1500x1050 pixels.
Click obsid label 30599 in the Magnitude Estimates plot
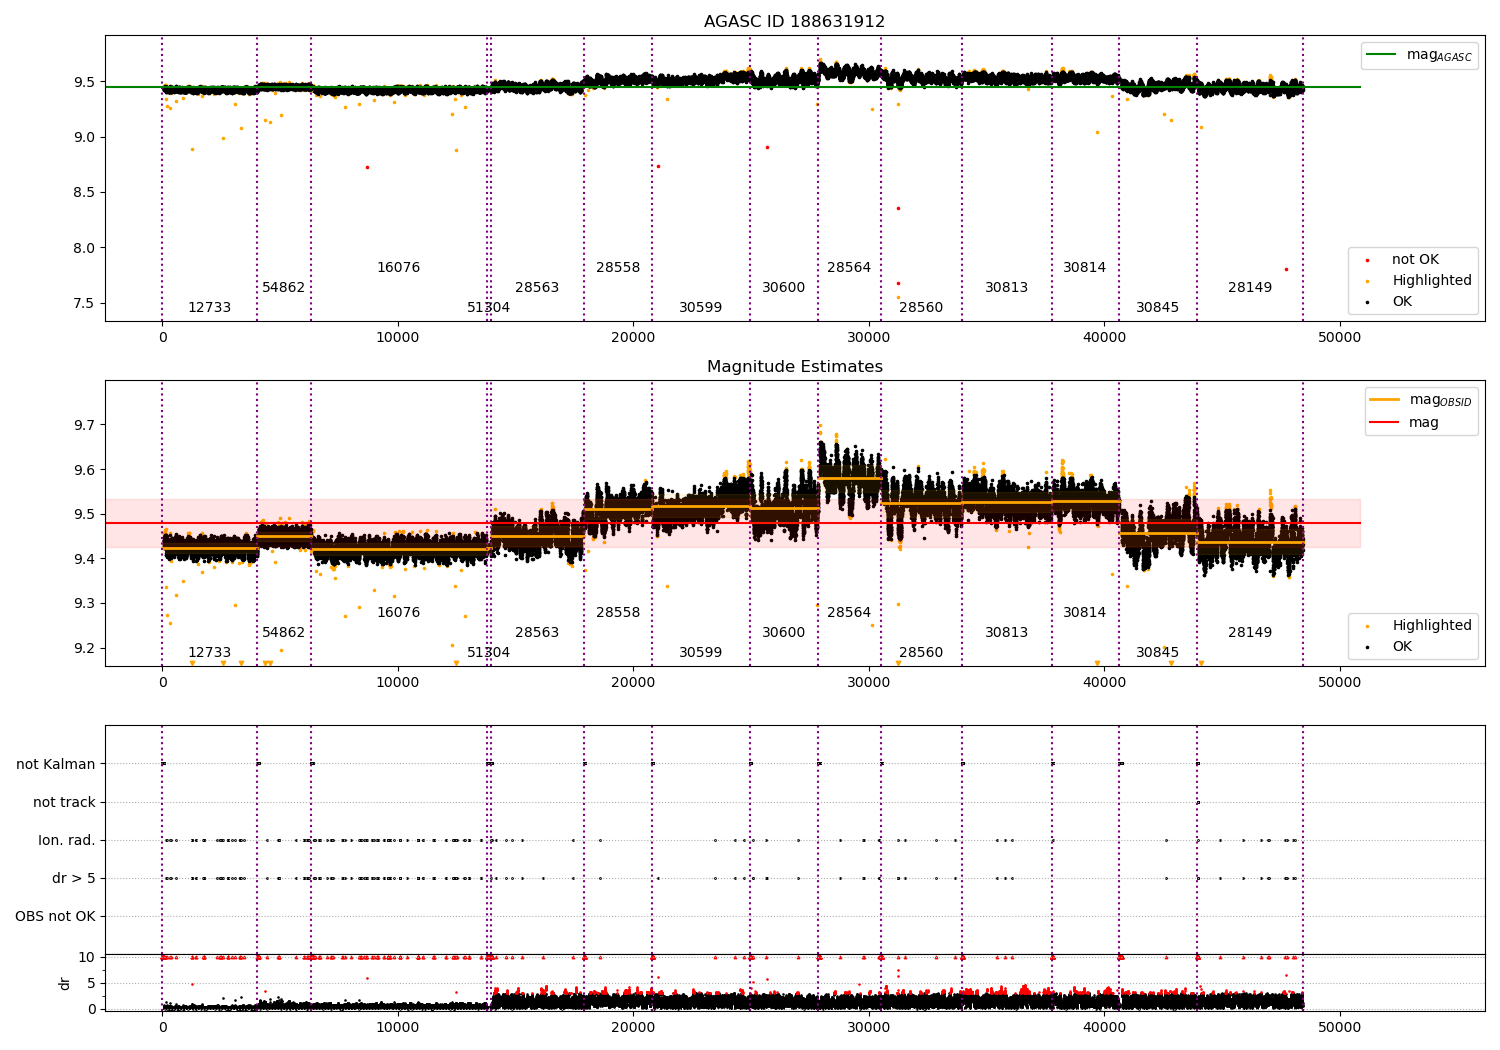point(700,653)
